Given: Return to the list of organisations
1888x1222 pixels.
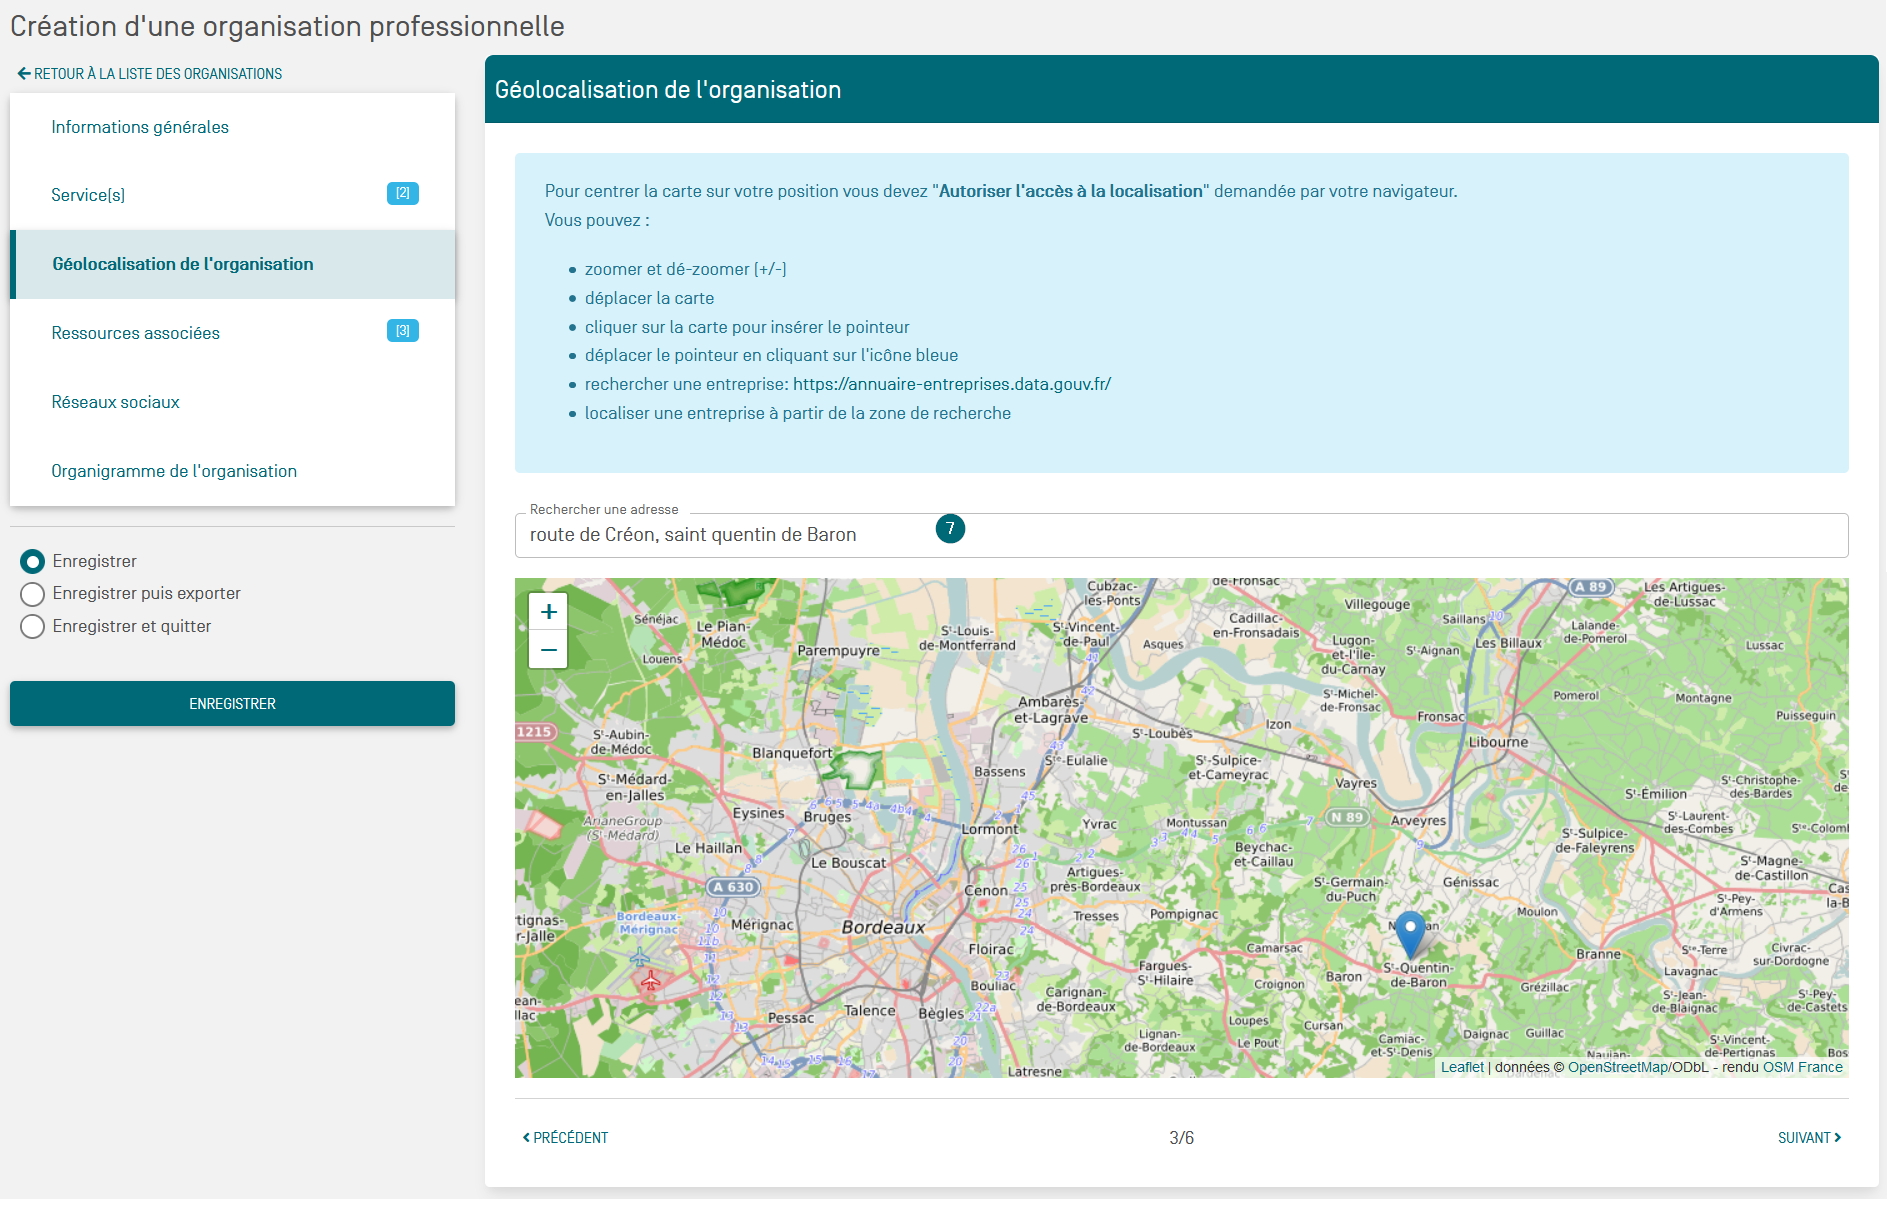Looking at the screenshot, I should click(x=150, y=74).
